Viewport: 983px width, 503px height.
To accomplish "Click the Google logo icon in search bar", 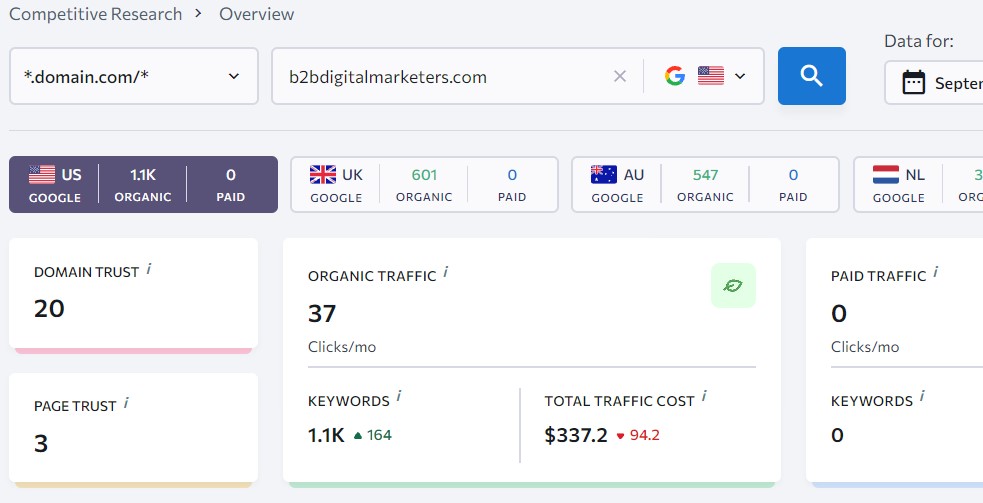I will (675, 76).
